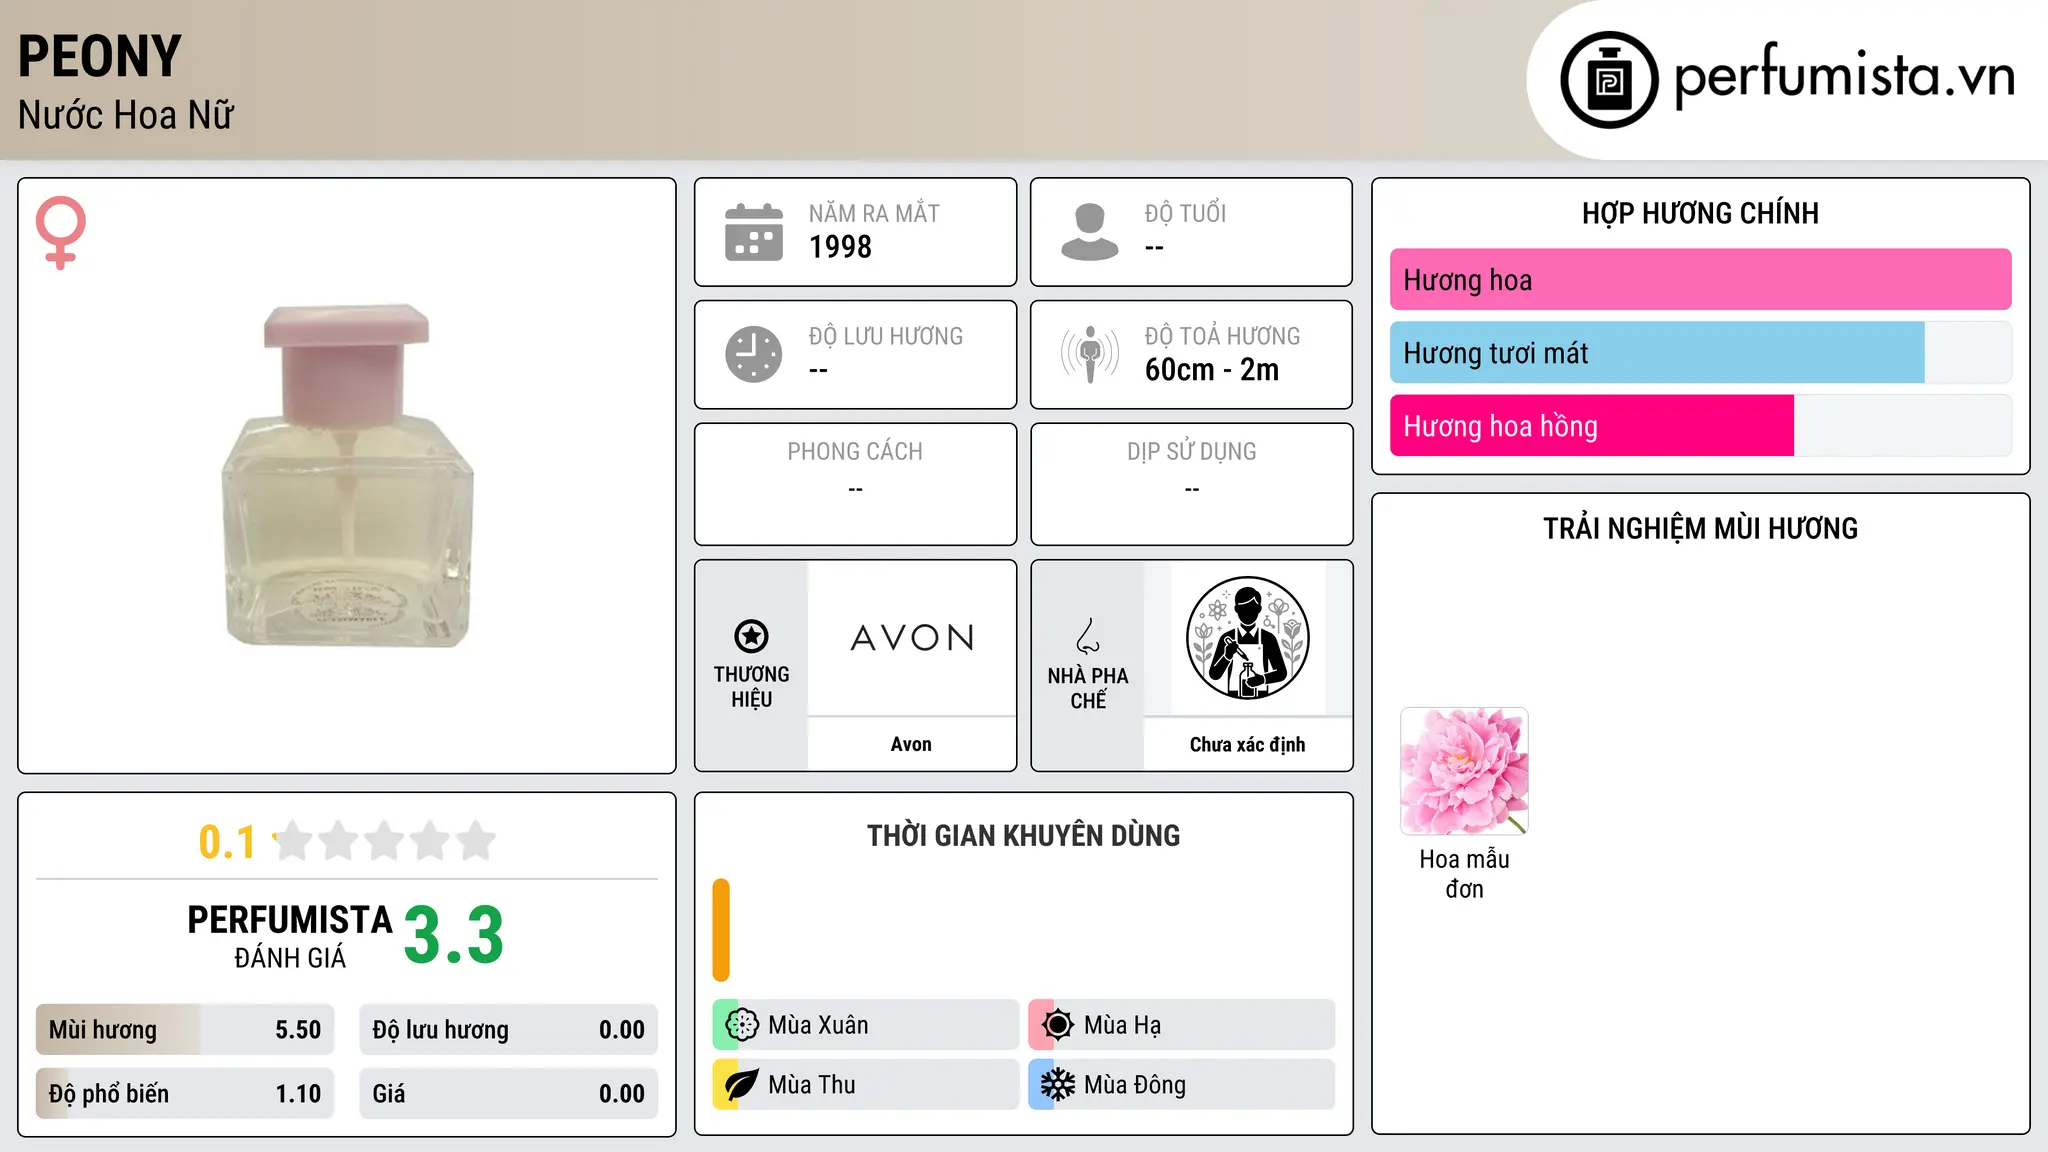This screenshot has width=2048, height=1152.
Task: Click the Độ toả hương label
Action: click(x=1222, y=336)
